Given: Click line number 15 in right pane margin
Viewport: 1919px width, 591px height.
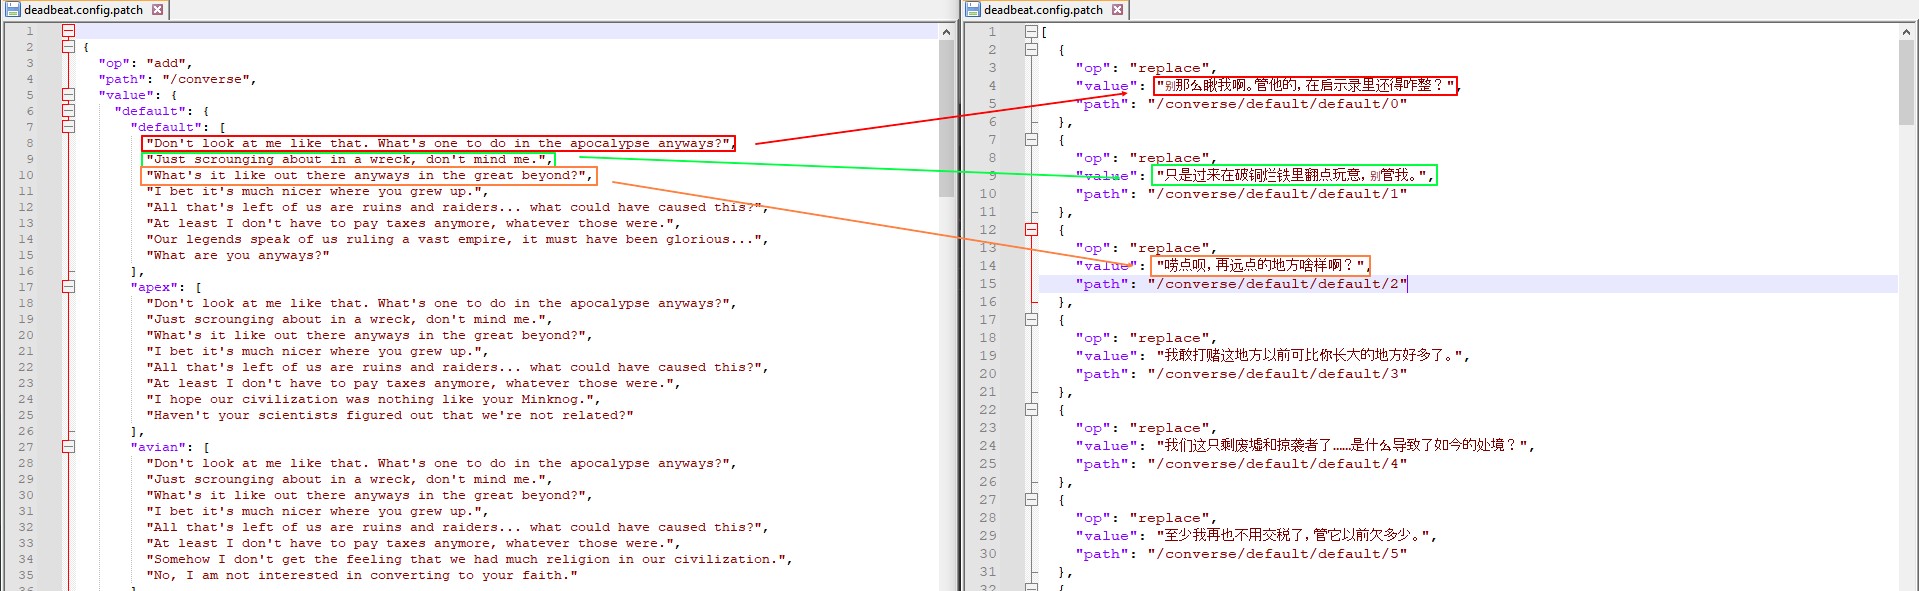Looking at the screenshot, I should [988, 284].
